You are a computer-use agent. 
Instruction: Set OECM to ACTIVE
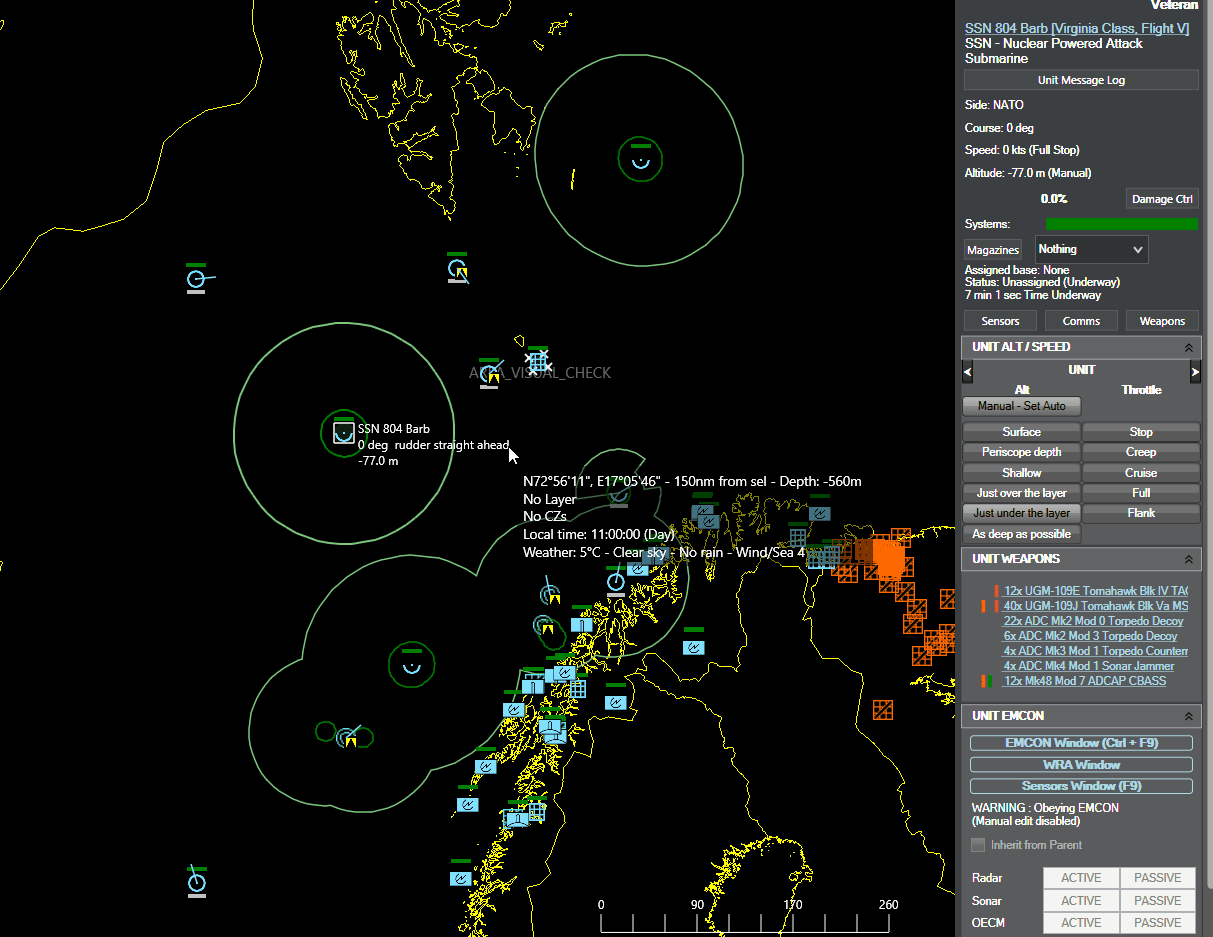[1081, 922]
